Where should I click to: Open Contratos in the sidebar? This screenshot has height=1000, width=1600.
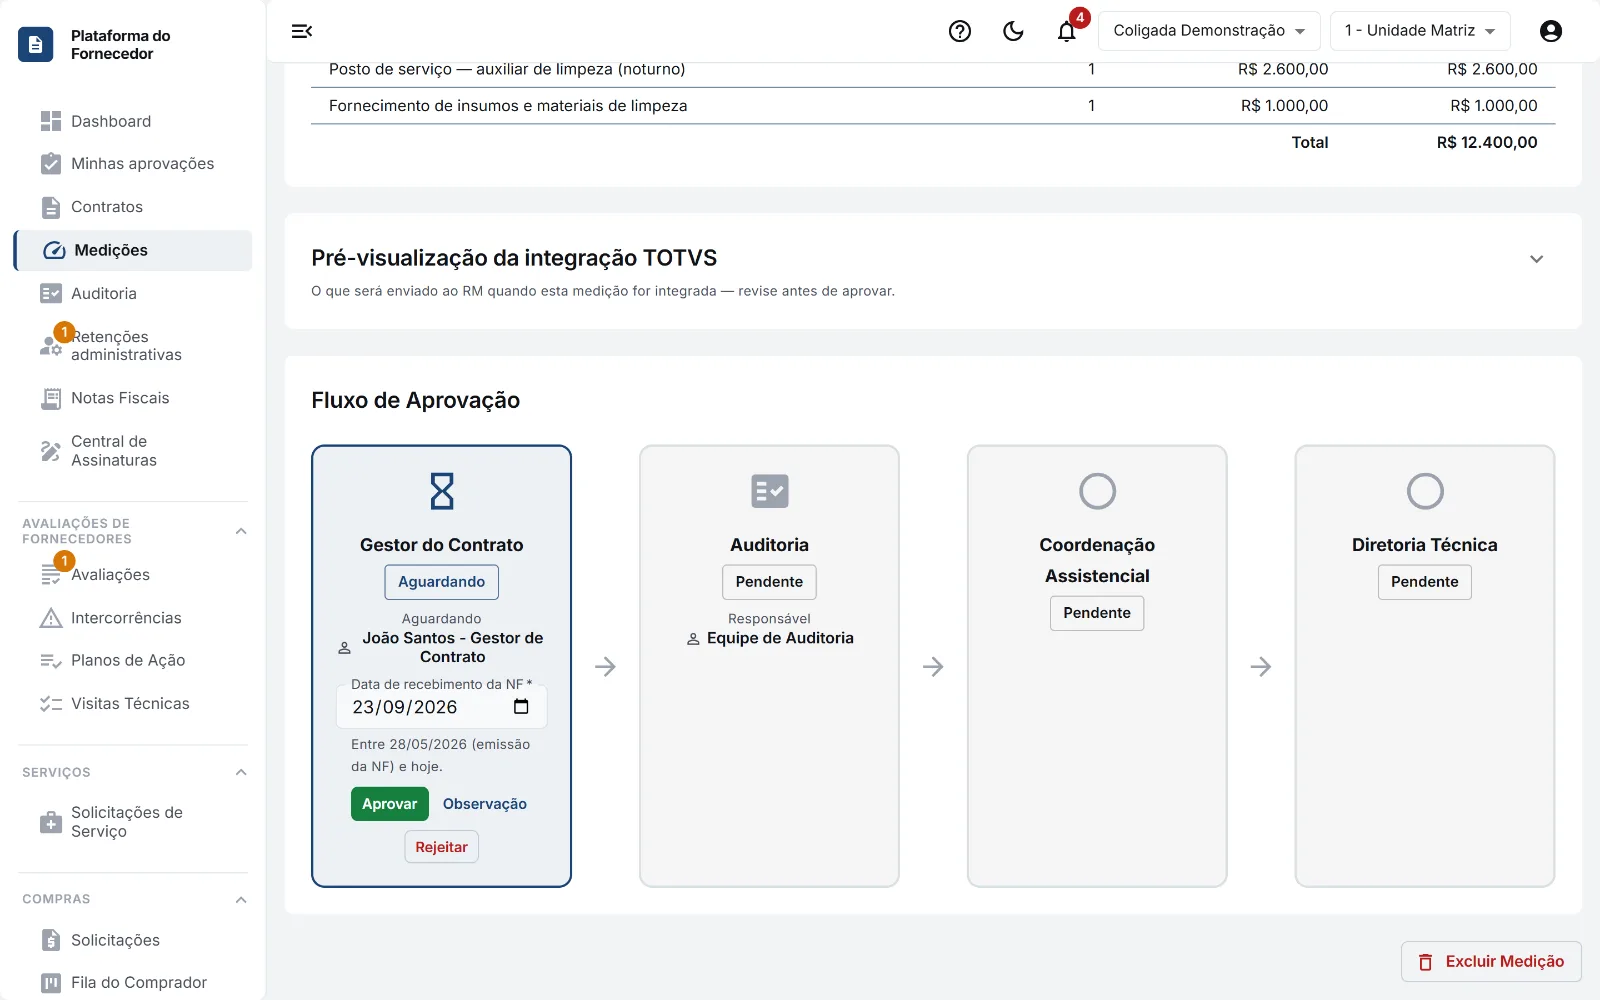coord(132,207)
